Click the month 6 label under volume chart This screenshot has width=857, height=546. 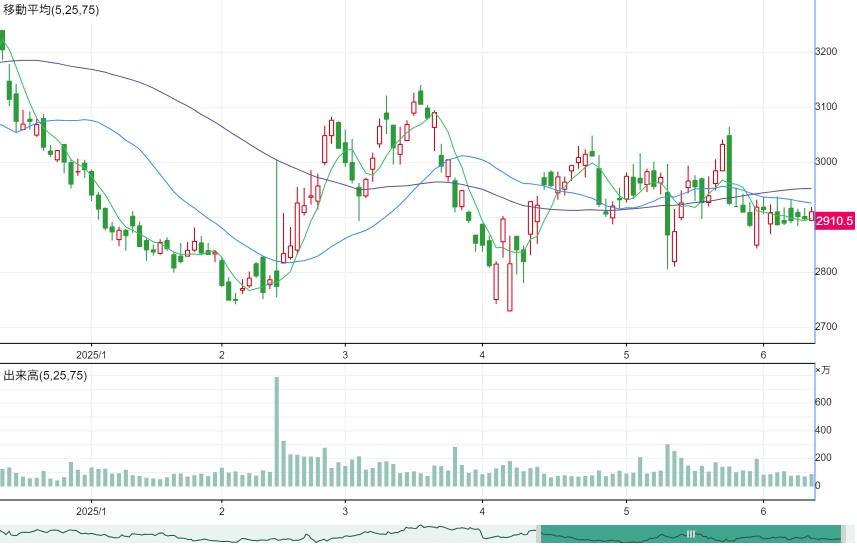[763, 511]
